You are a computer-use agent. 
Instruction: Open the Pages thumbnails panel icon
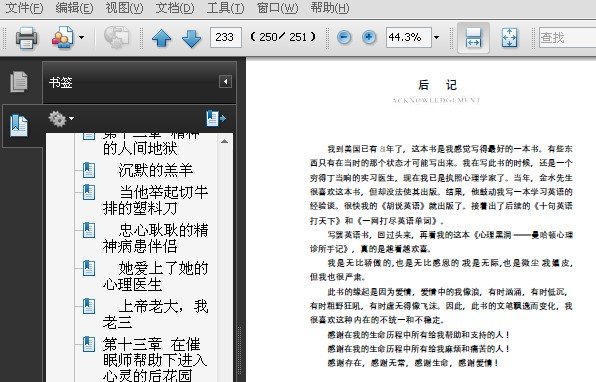[x=19, y=81]
